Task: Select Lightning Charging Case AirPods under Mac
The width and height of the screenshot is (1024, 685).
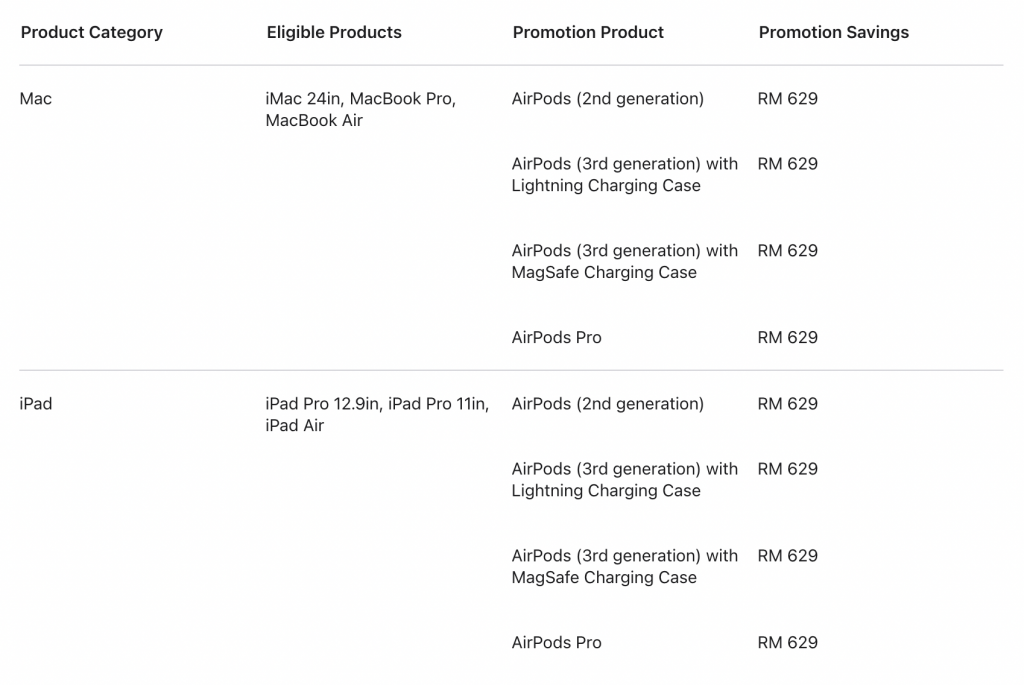Action: pyautogui.click(x=624, y=174)
